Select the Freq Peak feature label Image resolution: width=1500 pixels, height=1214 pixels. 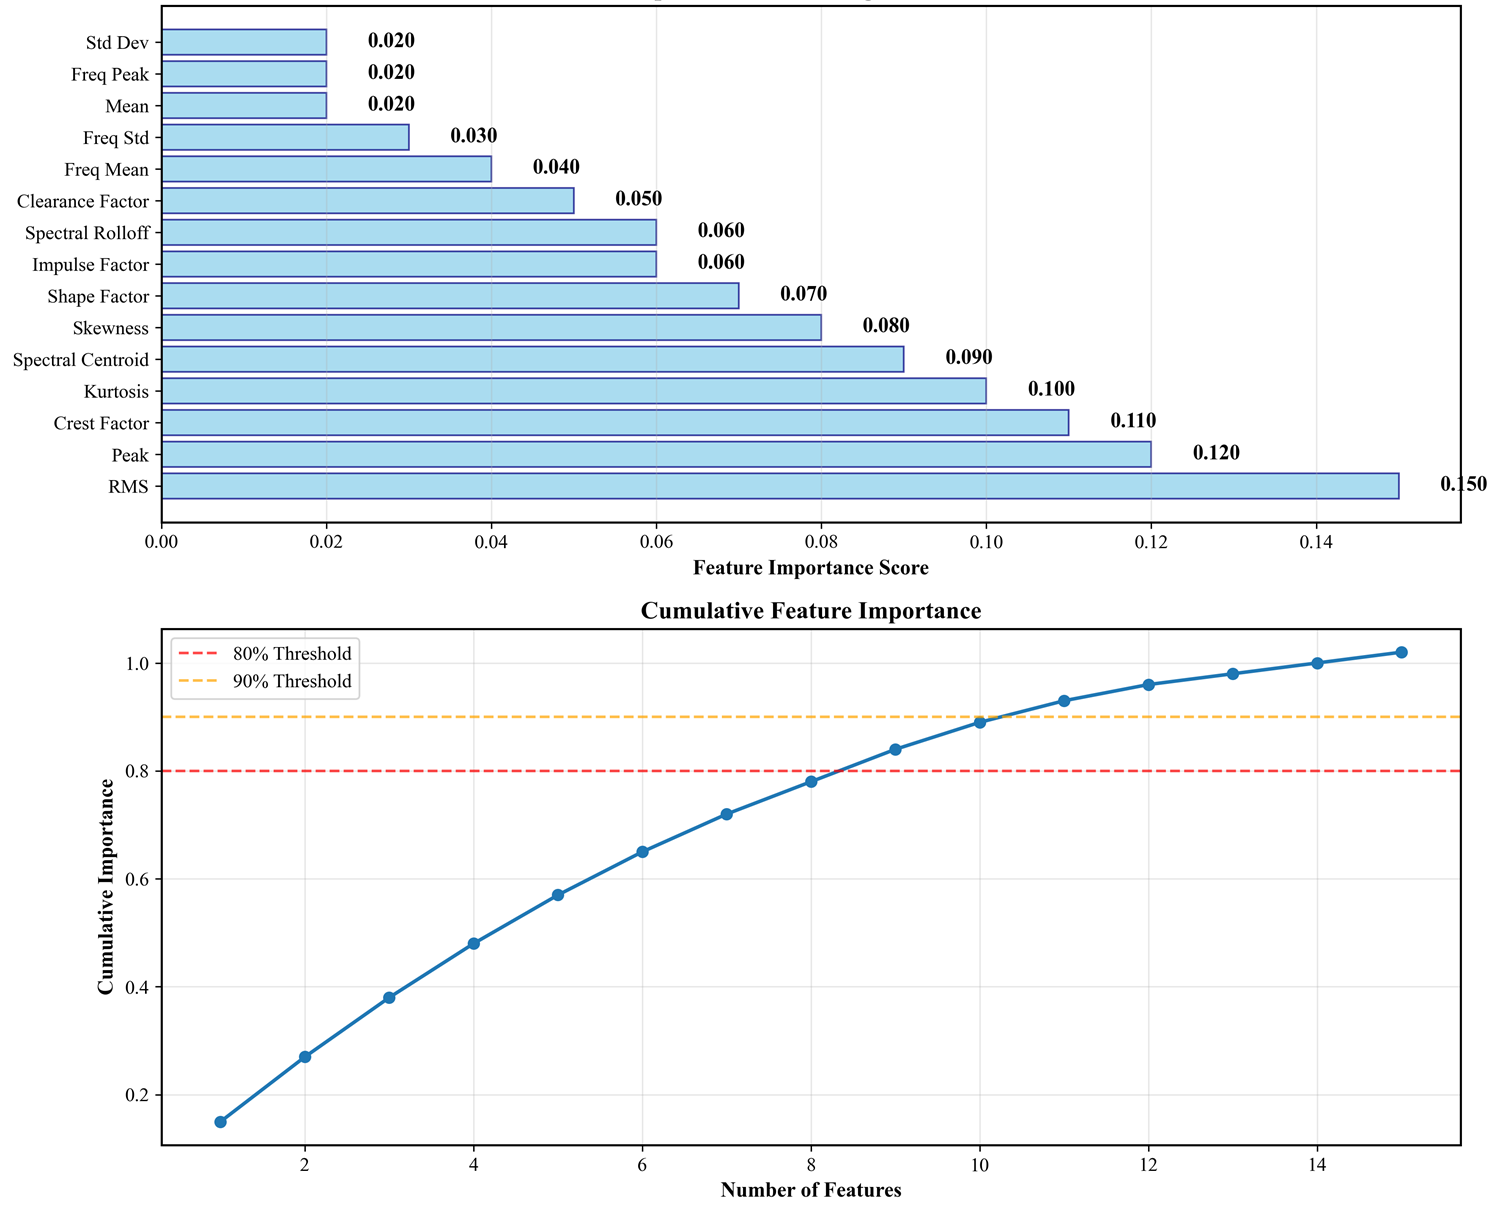click(110, 75)
